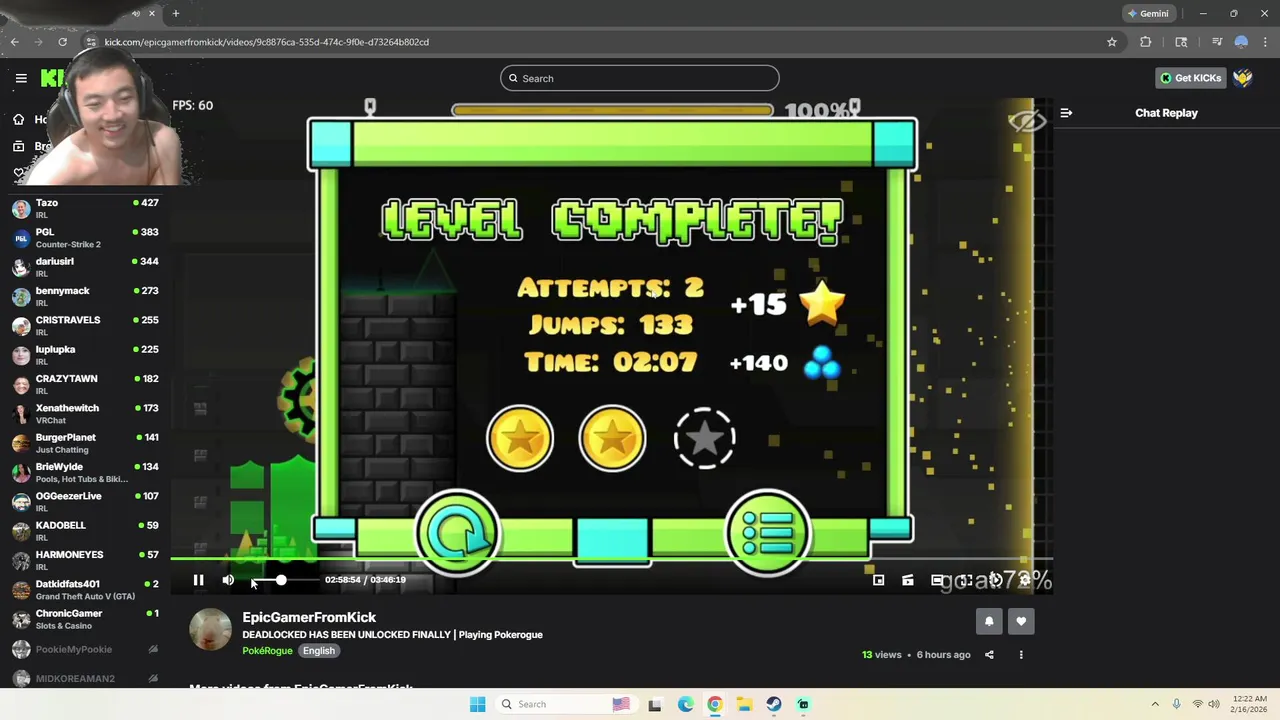Select ChronicGamer in the sidebar list
This screenshot has width=1280, height=720.
coord(85,618)
